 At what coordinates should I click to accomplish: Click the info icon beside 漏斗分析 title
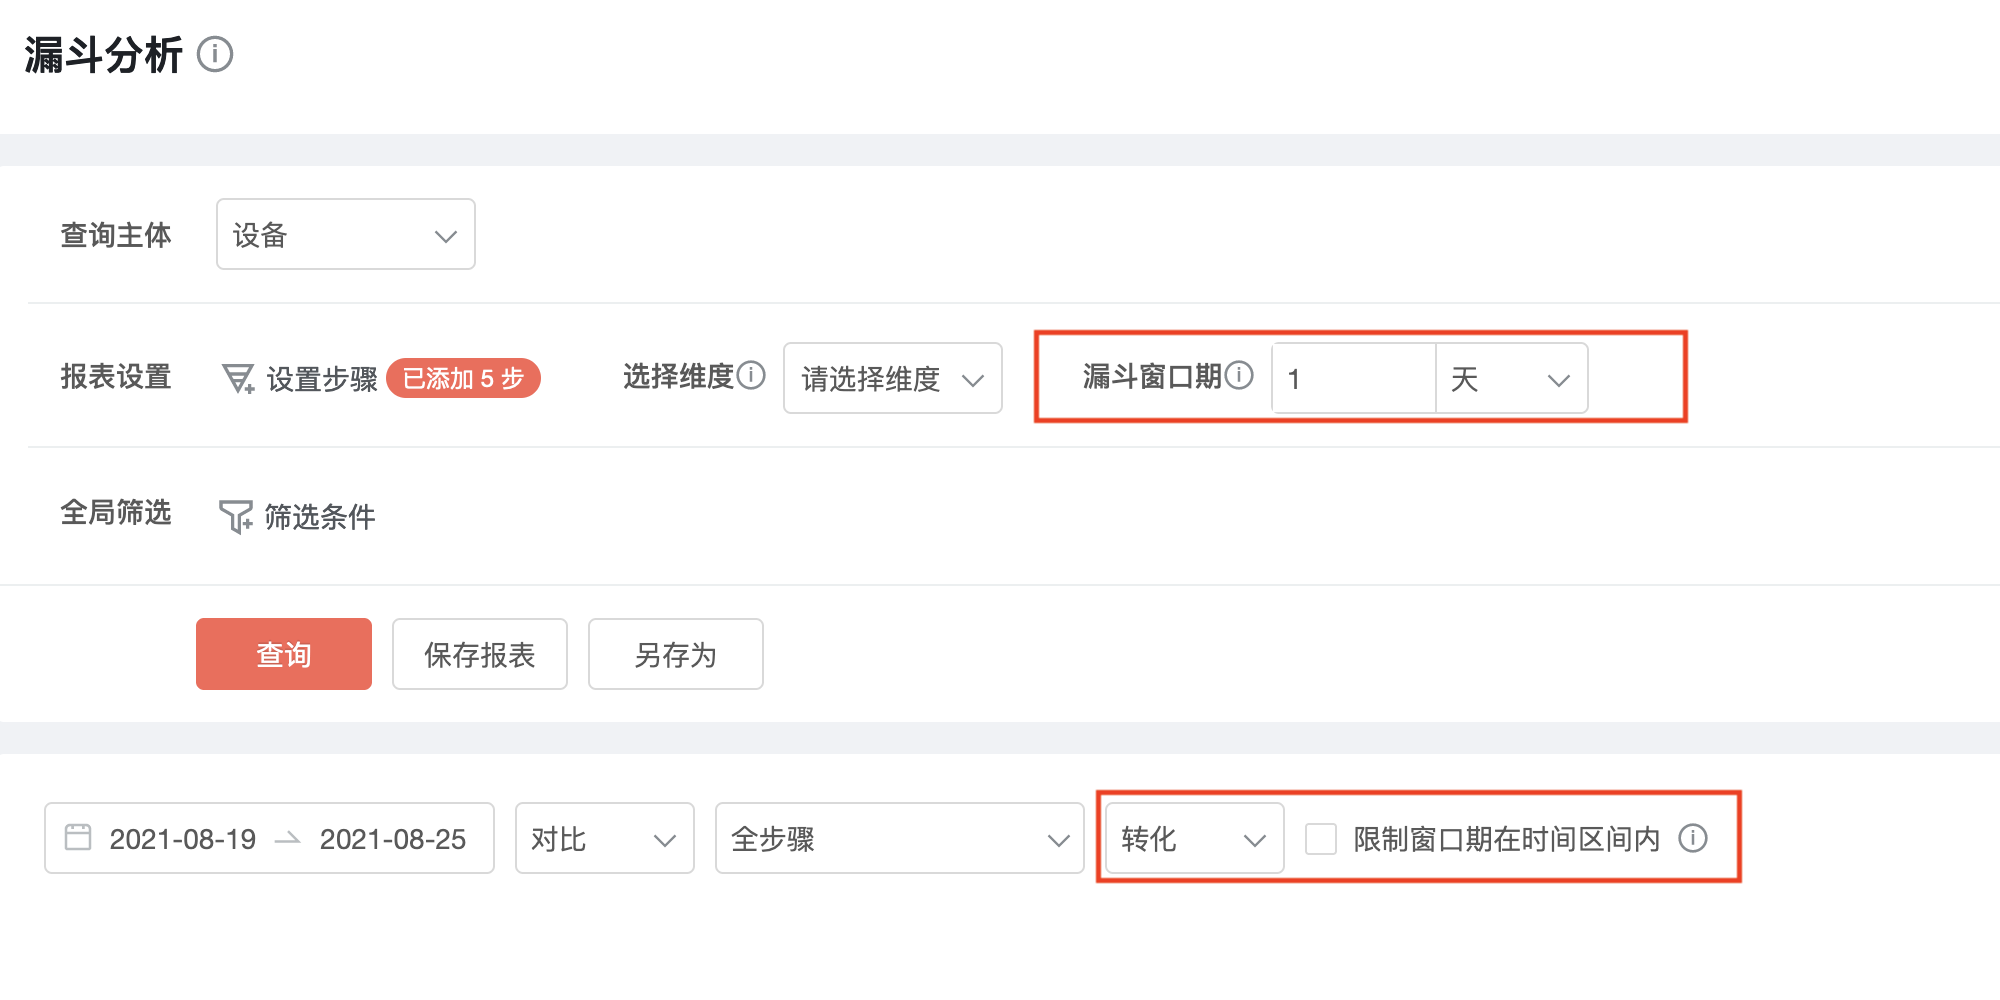215,54
